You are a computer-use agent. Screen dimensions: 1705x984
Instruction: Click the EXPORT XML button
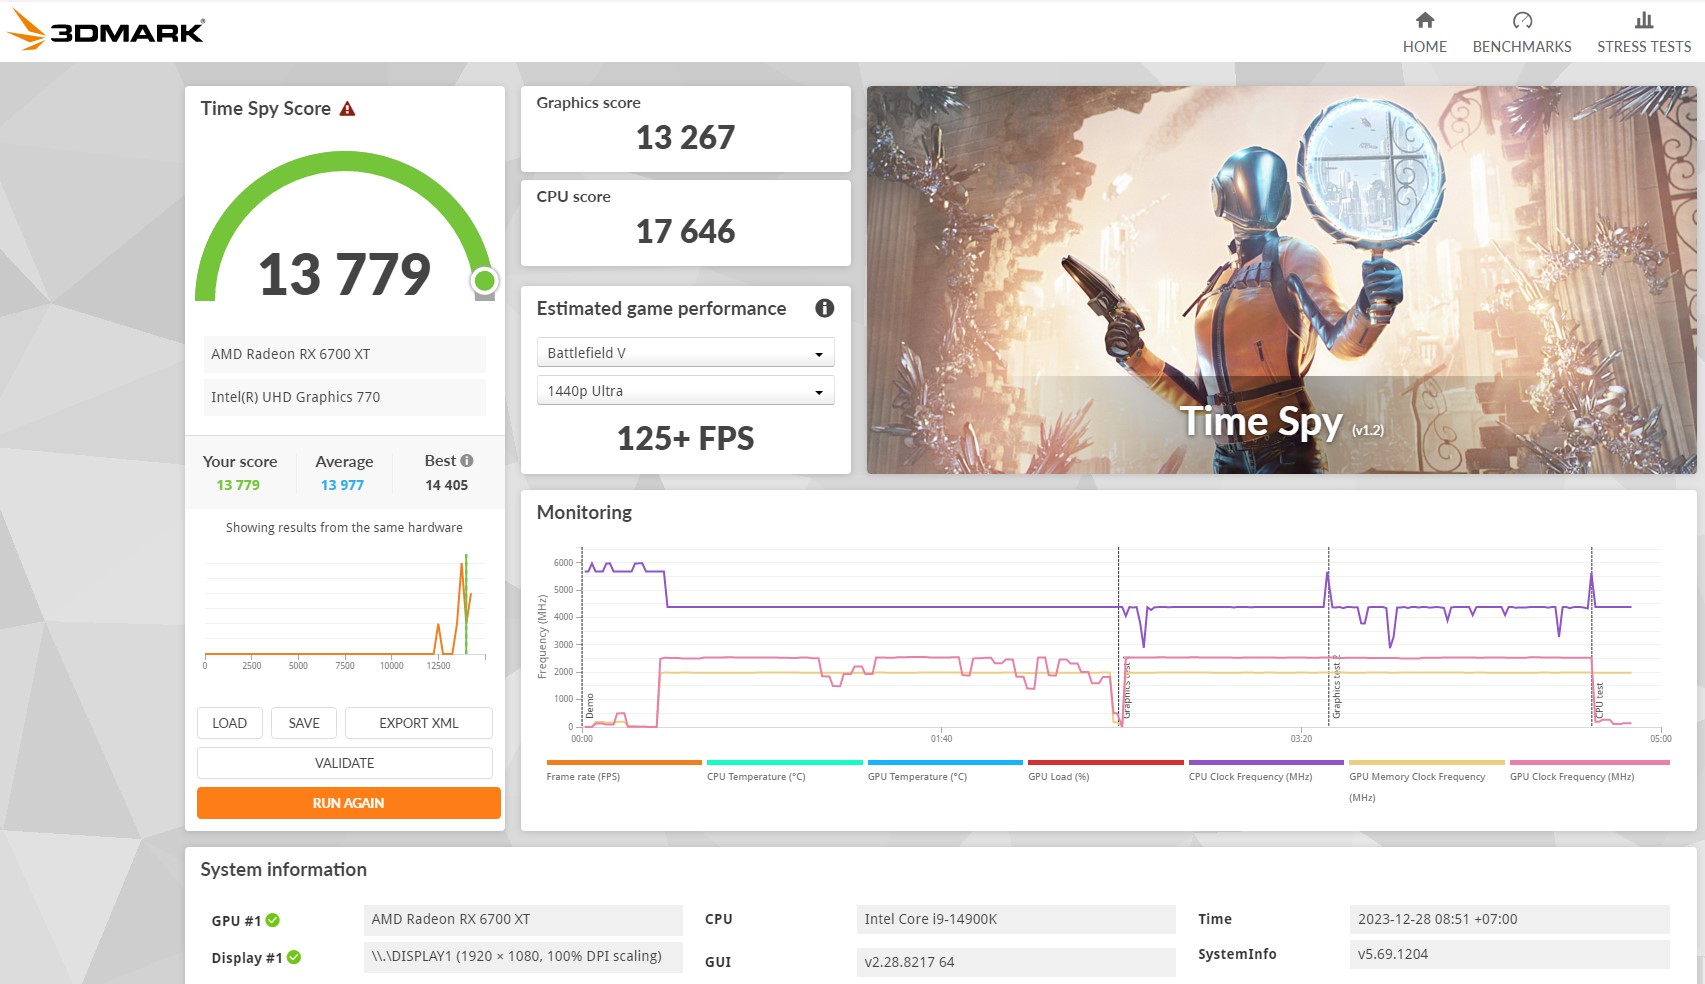419,723
